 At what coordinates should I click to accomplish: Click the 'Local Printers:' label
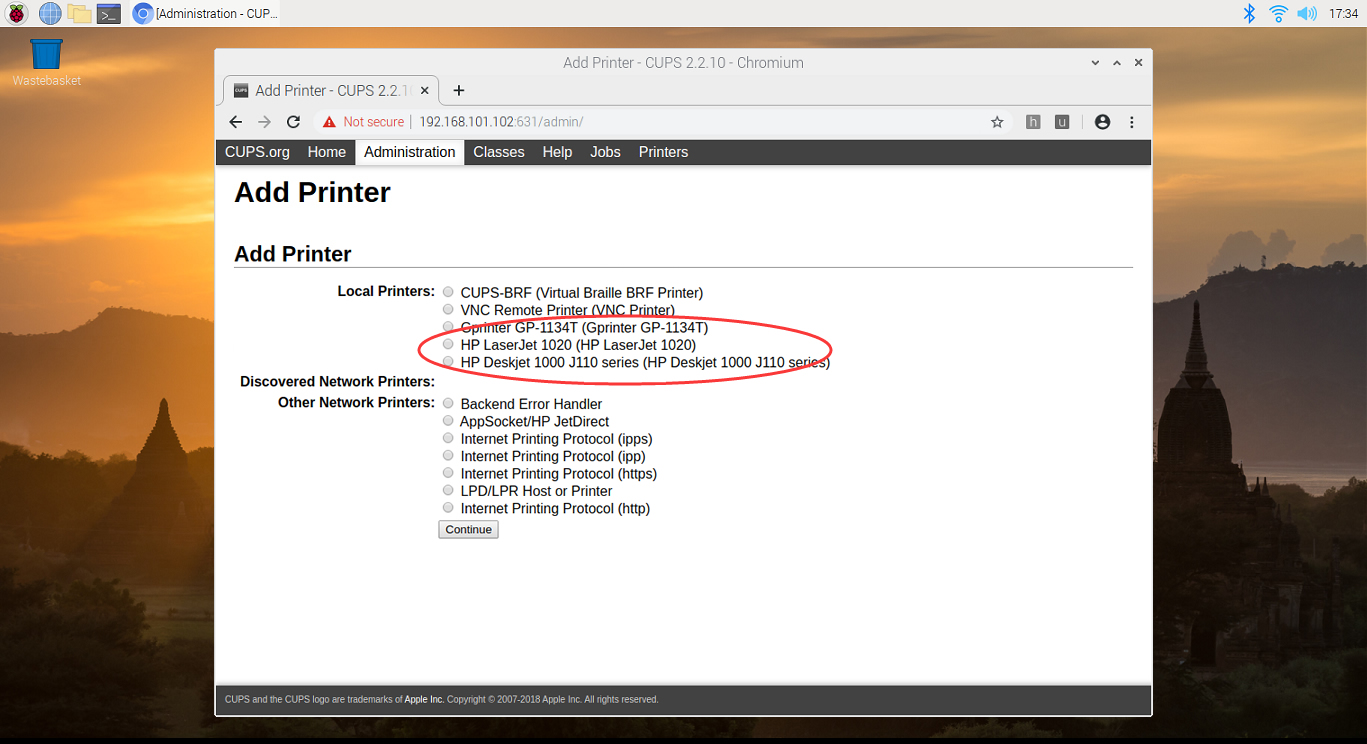(x=386, y=291)
